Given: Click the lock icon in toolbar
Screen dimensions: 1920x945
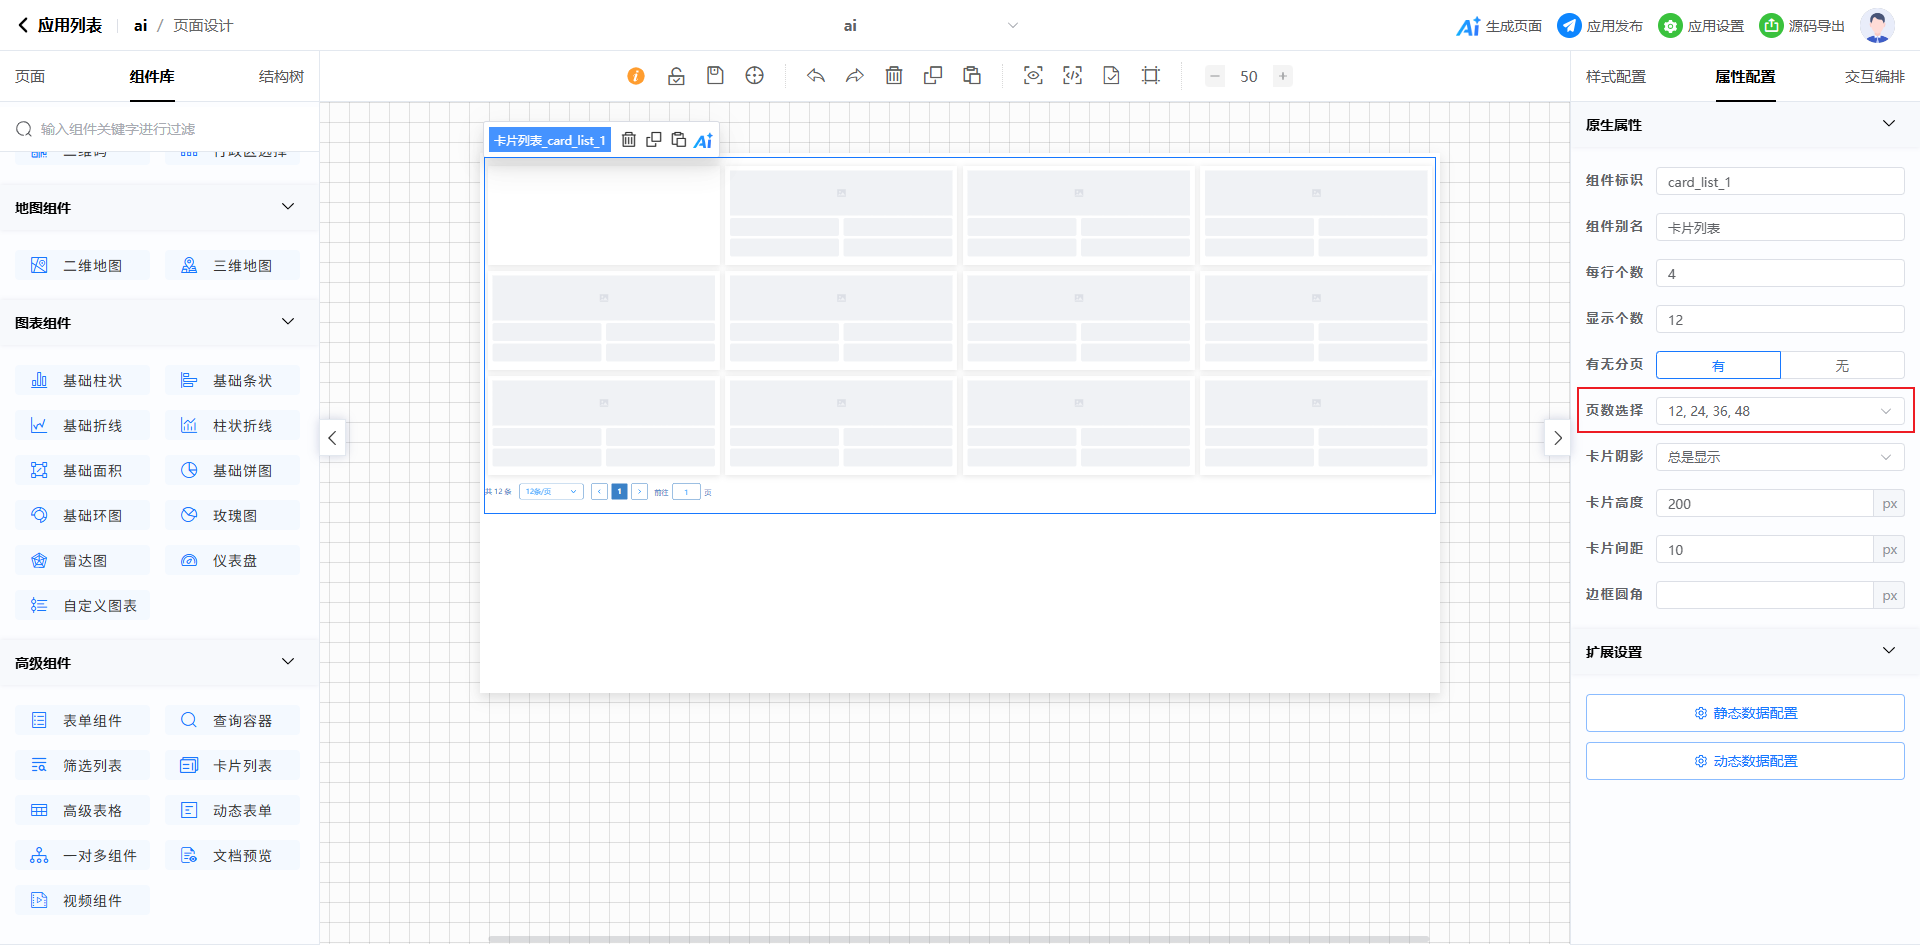Looking at the screenshot, I should pyautogui.click(x=676, y=76).
